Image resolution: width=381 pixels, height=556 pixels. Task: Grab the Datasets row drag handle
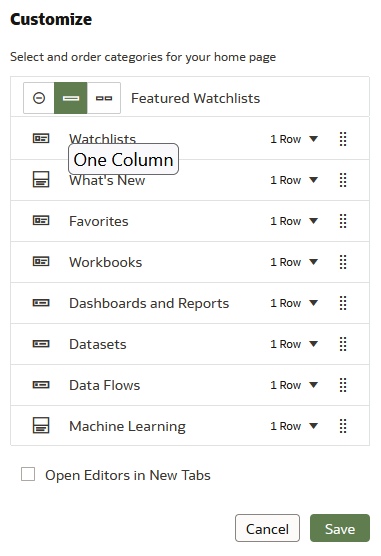[x=343, y=344]
